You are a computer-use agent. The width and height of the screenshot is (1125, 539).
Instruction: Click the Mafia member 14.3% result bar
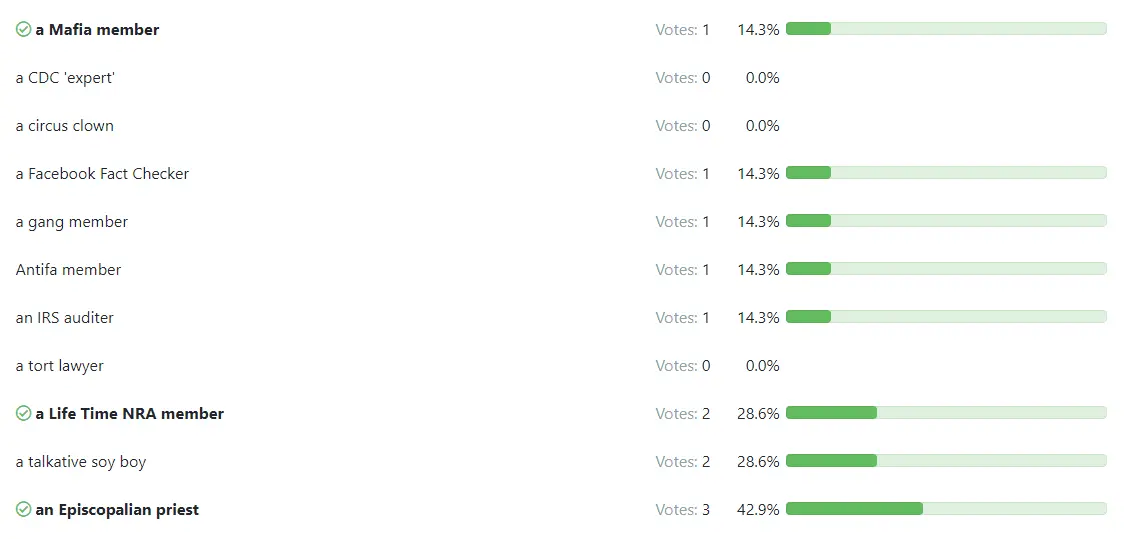tap(945, 29)
